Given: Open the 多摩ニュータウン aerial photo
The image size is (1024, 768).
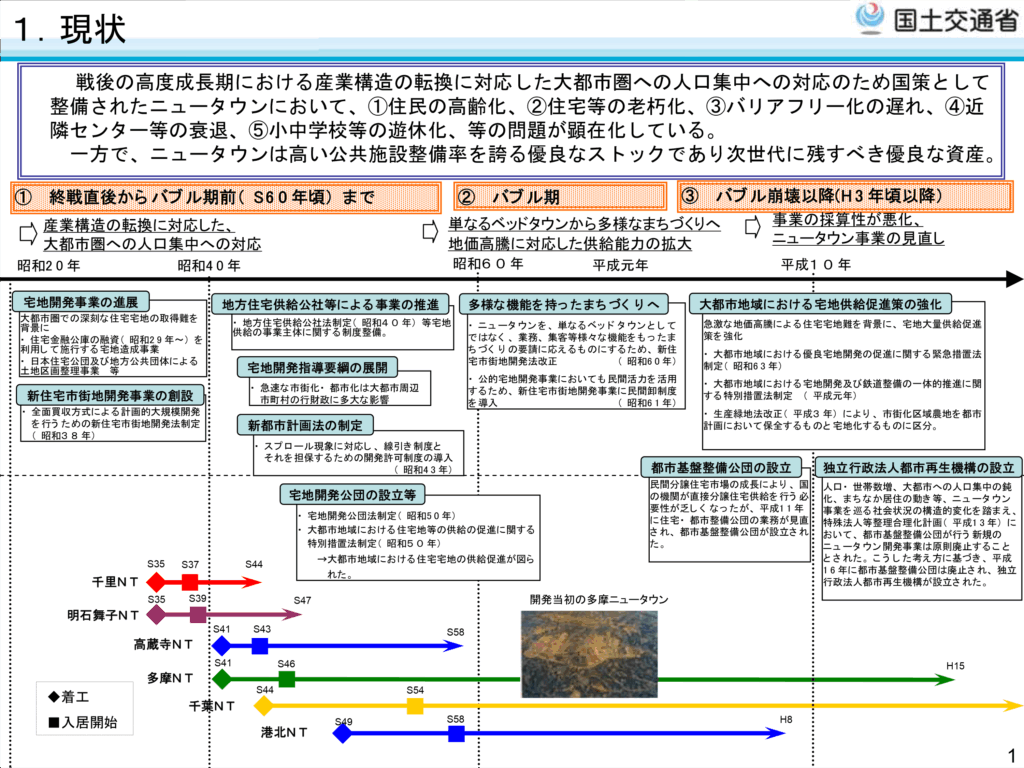Looking at the screenshot, I should click(589, 653).
